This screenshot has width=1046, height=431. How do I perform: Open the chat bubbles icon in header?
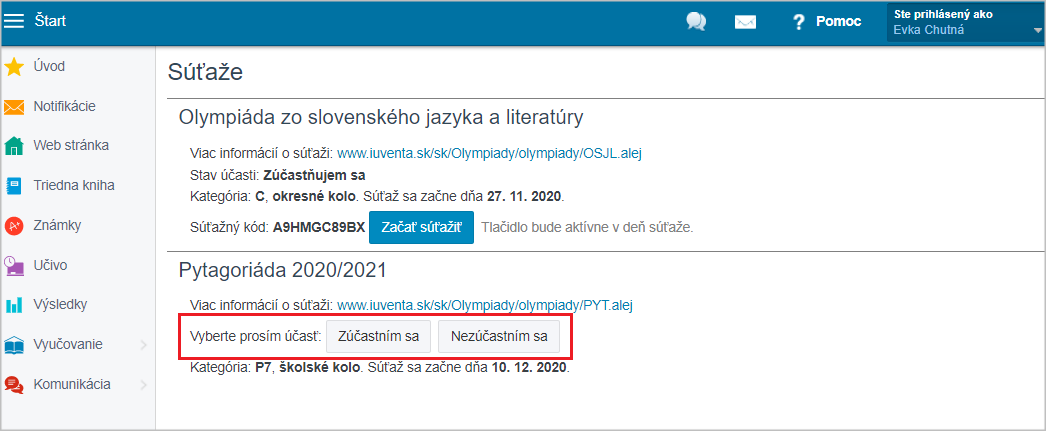pos(696,22)
